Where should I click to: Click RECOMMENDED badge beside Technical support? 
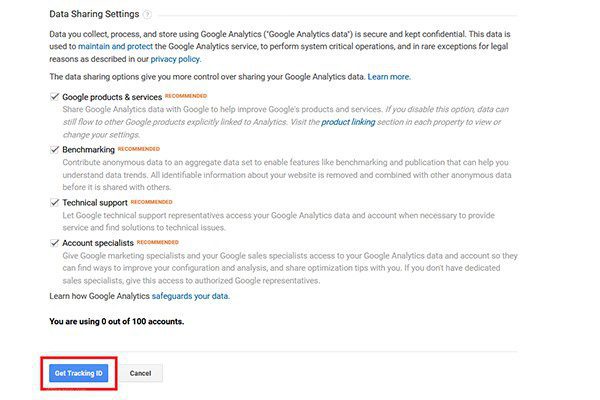pos(152,202)
